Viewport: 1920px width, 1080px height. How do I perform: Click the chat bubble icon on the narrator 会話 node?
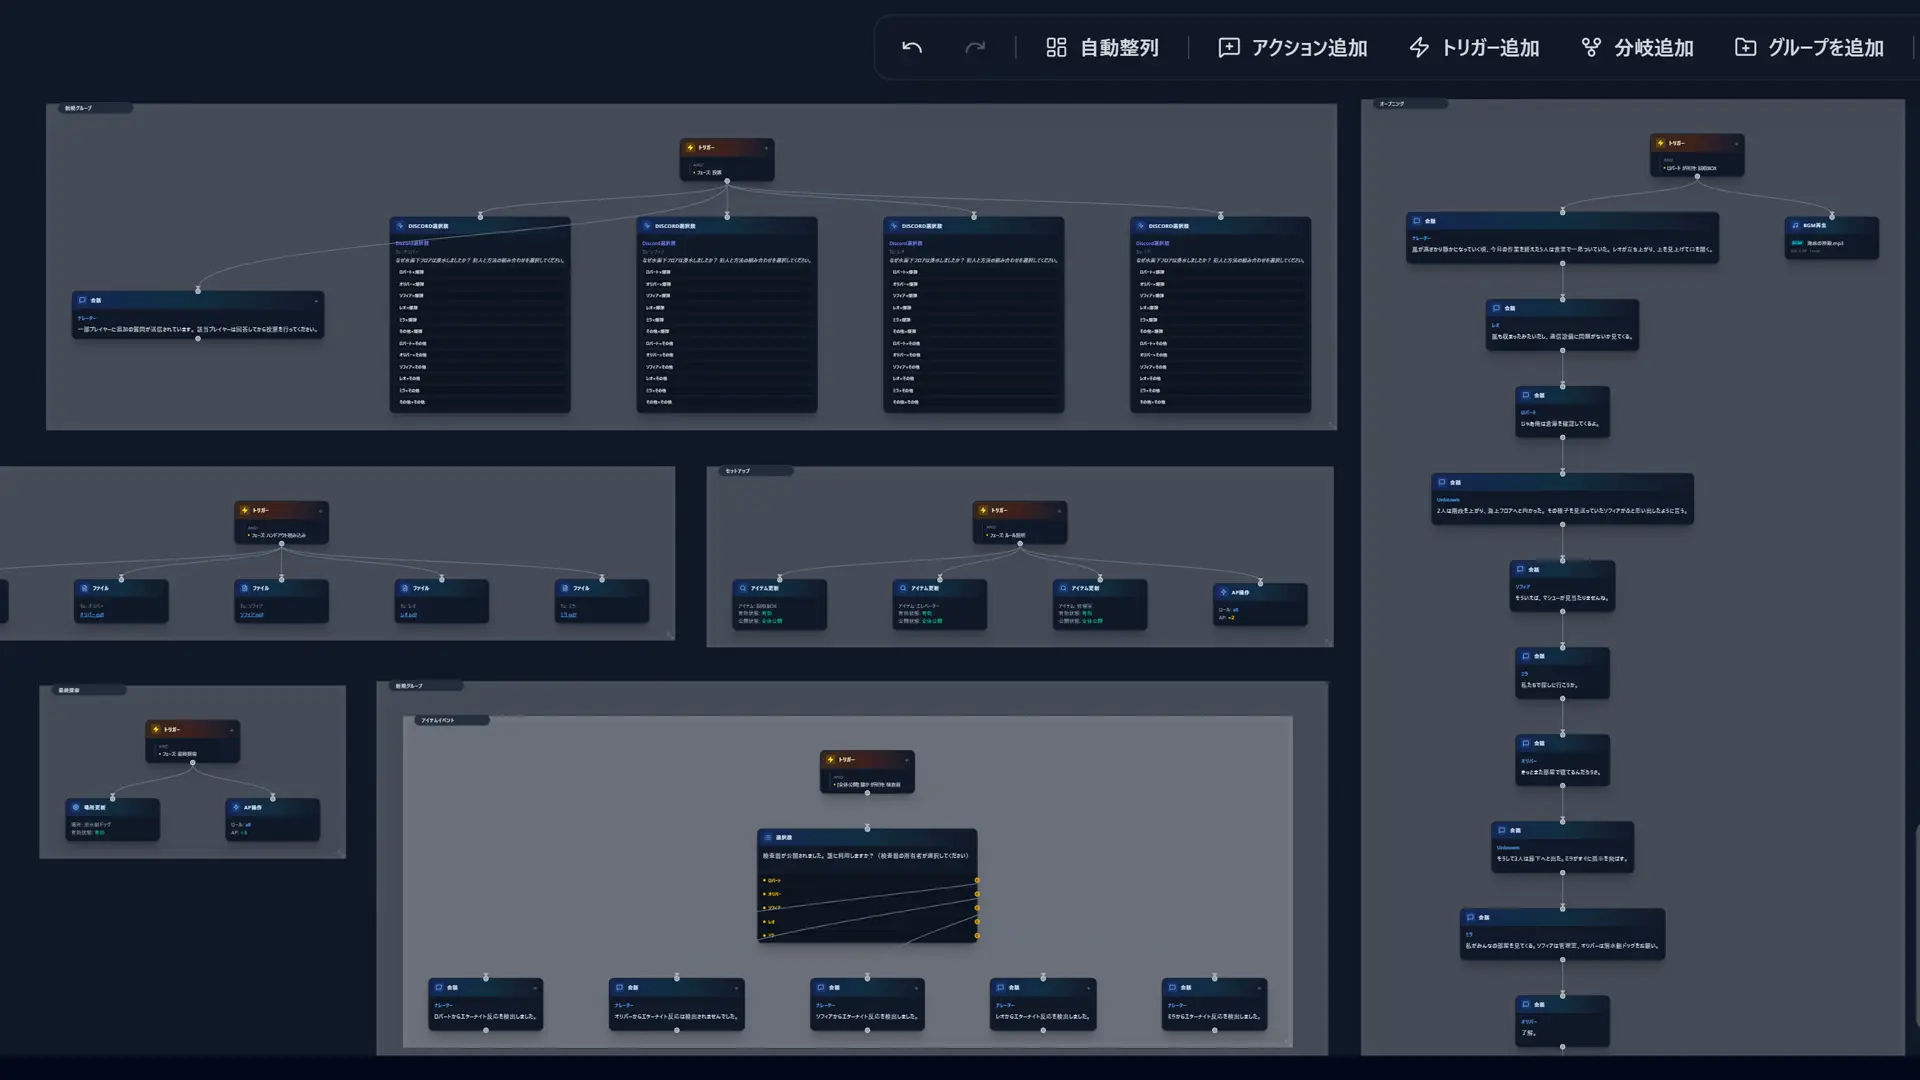pyautogui.click(x=82, y=300)
